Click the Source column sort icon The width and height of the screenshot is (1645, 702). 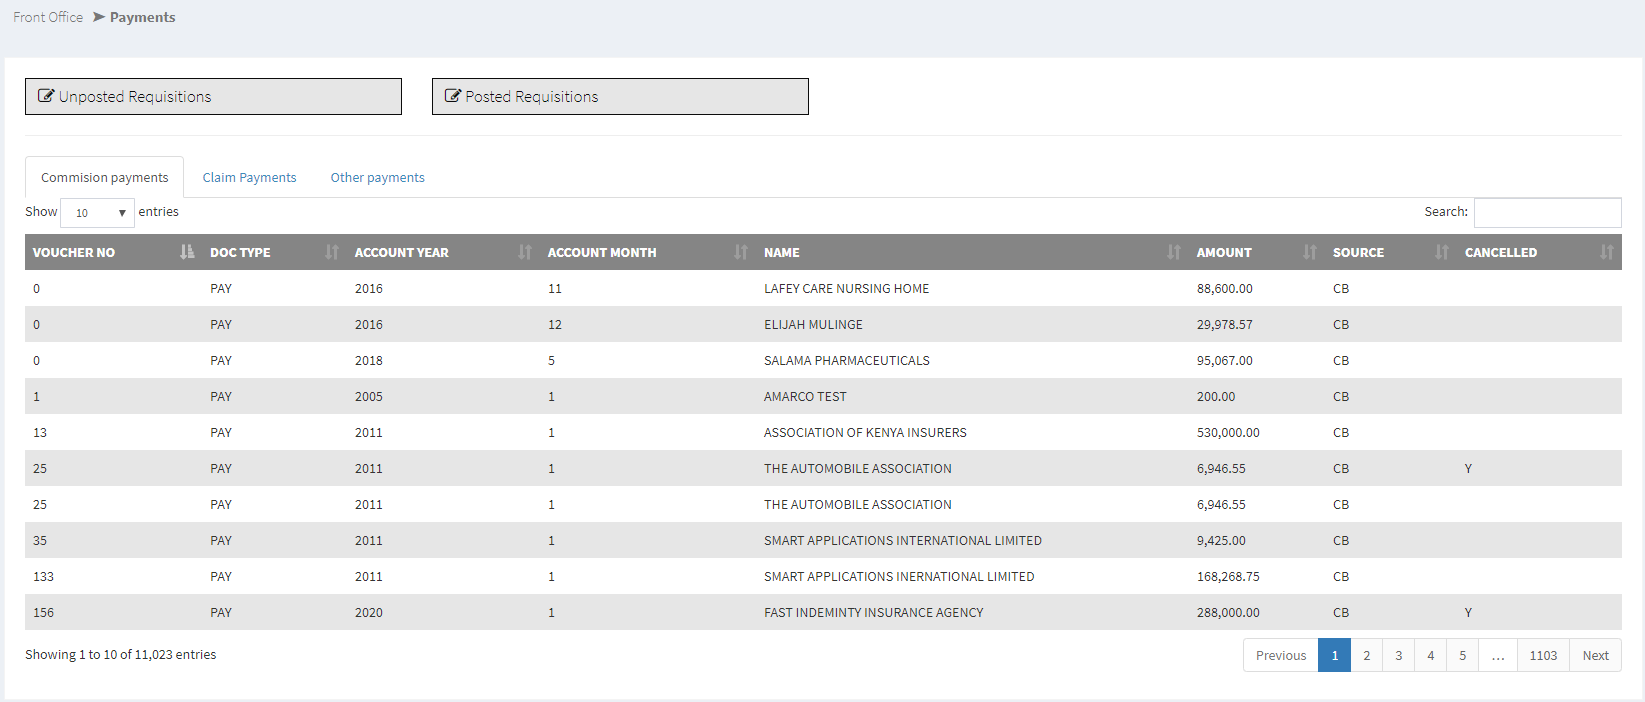[x=1442, y=252]
